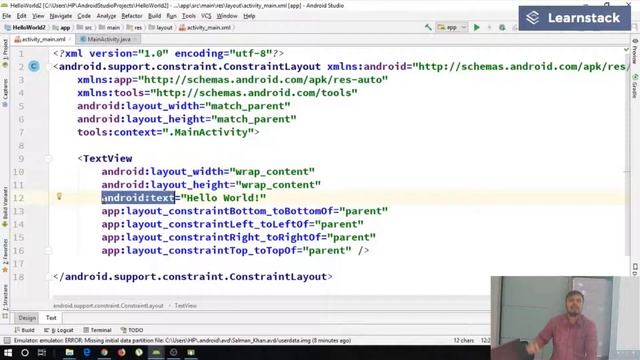Open the VCS menu
The width and height of the screenshot is (640, 360).
click(206, 16)
